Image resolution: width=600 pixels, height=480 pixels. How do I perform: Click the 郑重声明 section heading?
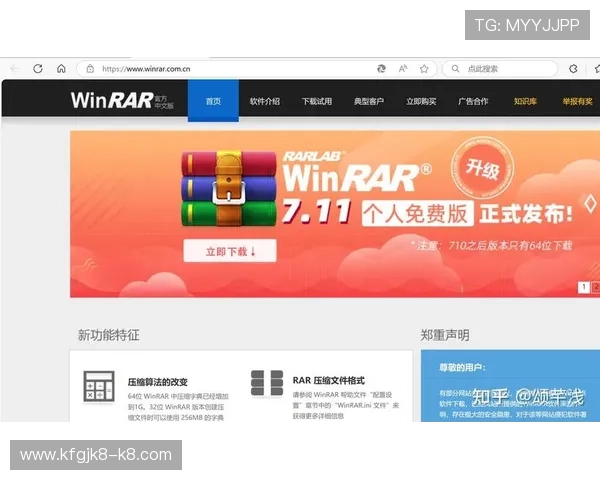pyautogui.click(x=445, y=335)
